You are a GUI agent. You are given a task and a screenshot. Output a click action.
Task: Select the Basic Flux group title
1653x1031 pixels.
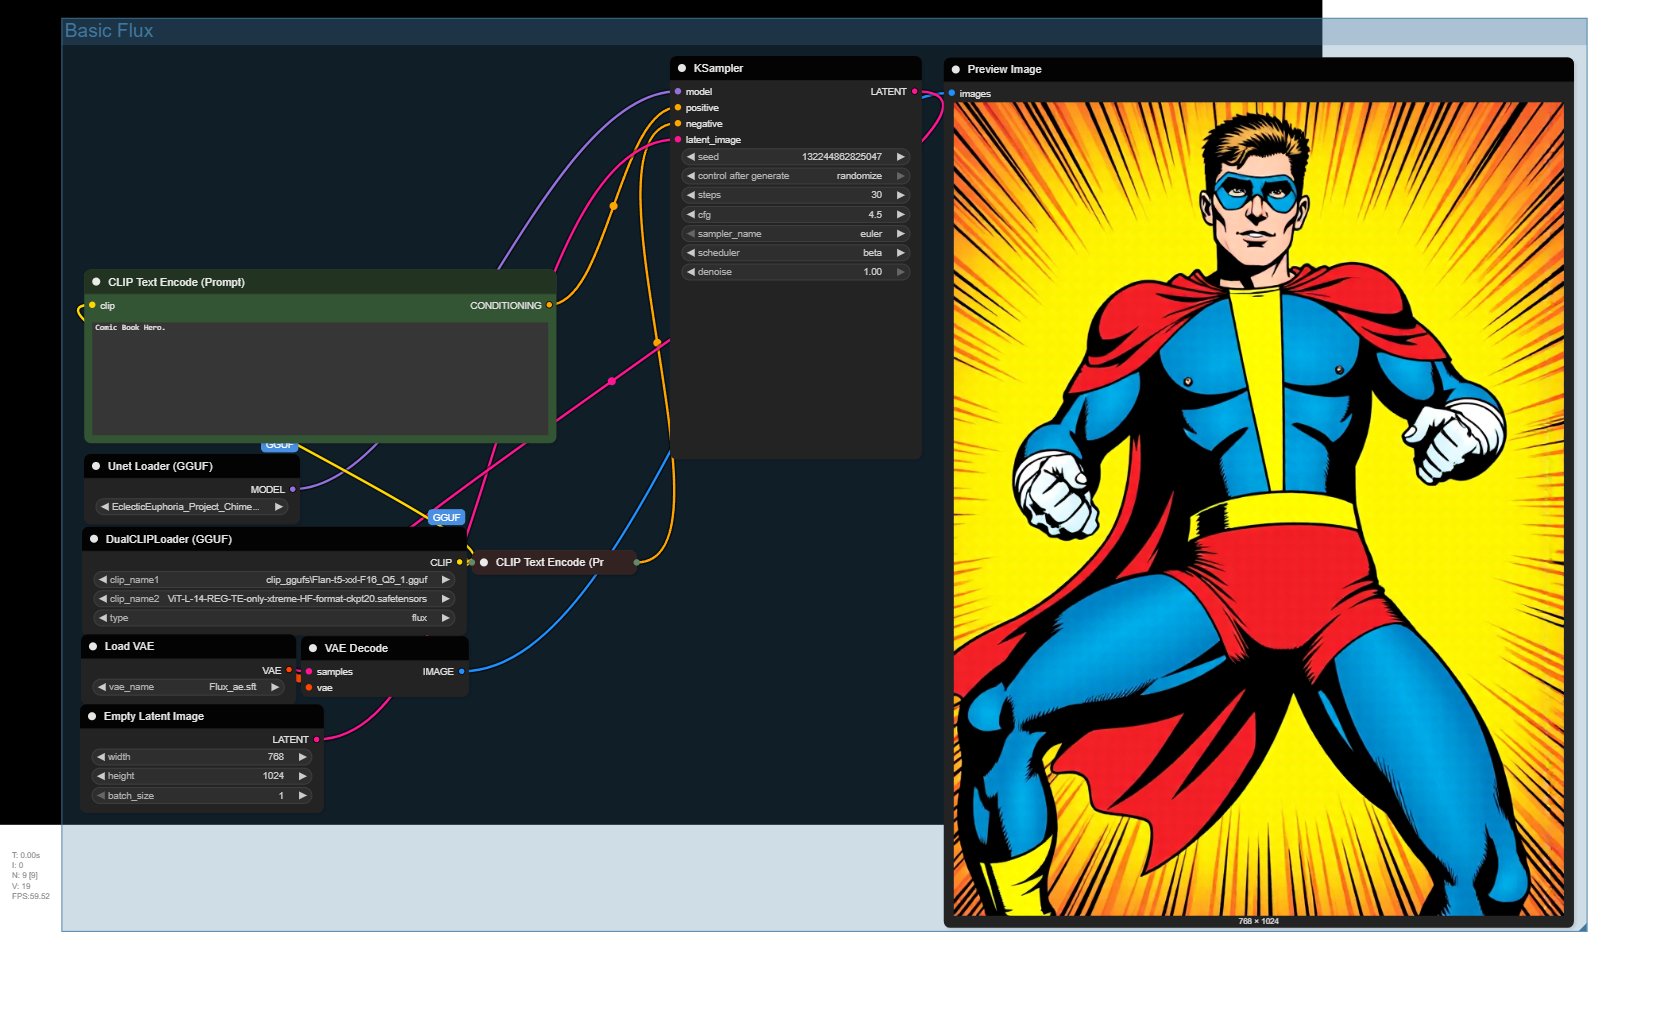coord(109,31)
